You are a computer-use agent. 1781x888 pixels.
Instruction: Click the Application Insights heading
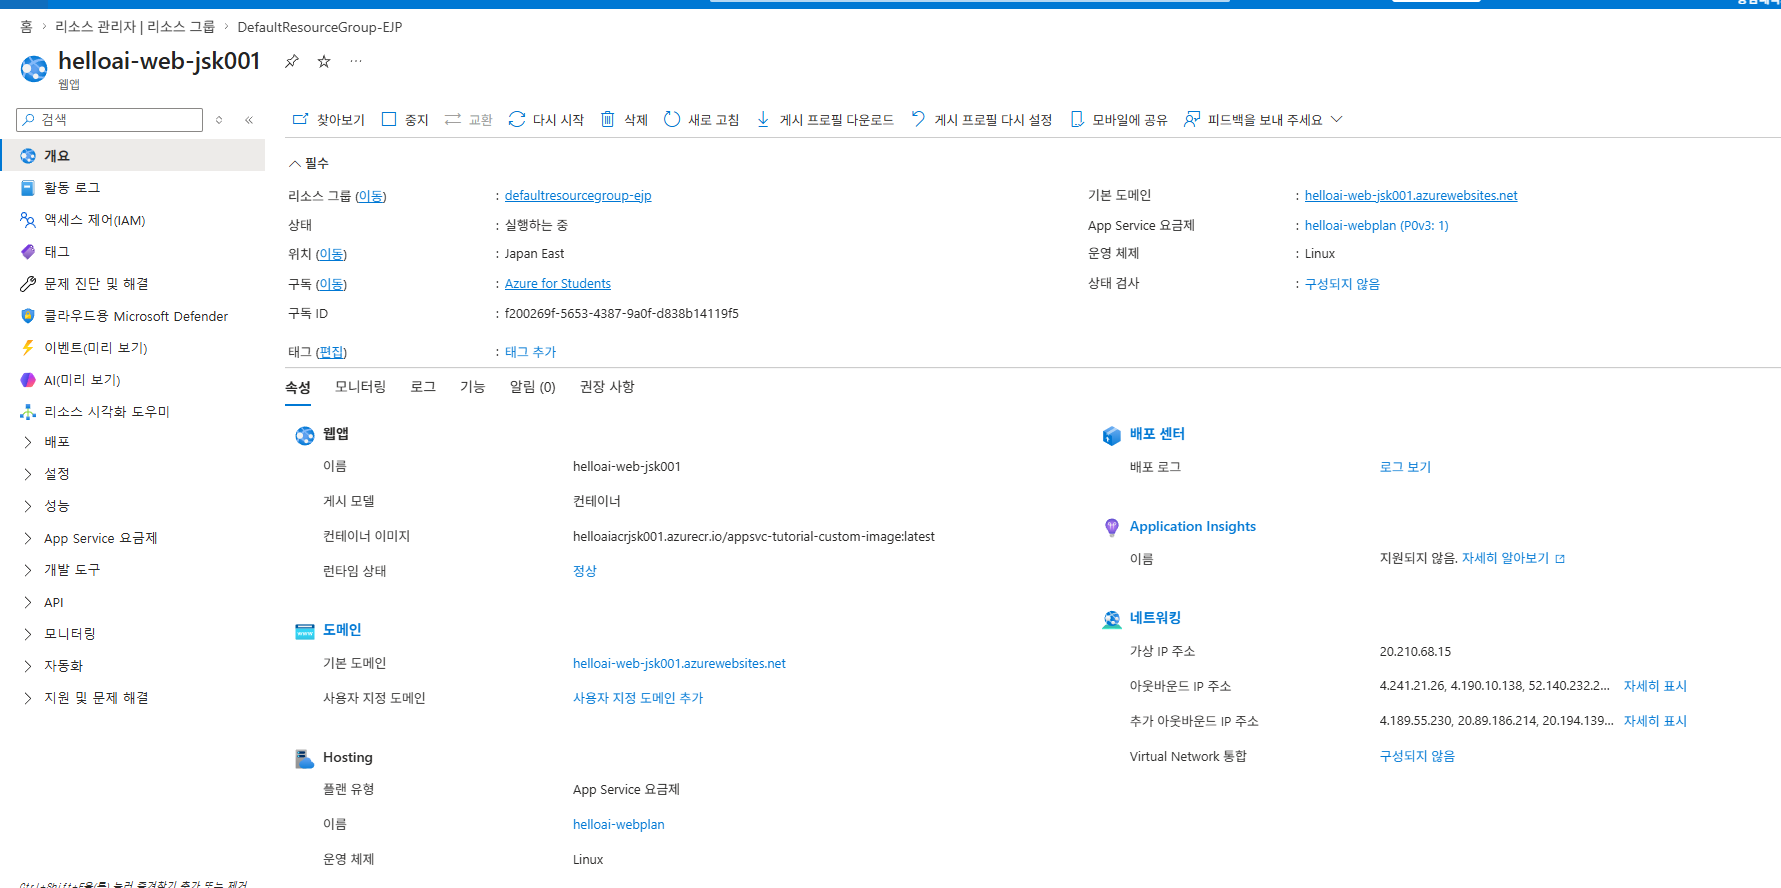point(1192,526)
